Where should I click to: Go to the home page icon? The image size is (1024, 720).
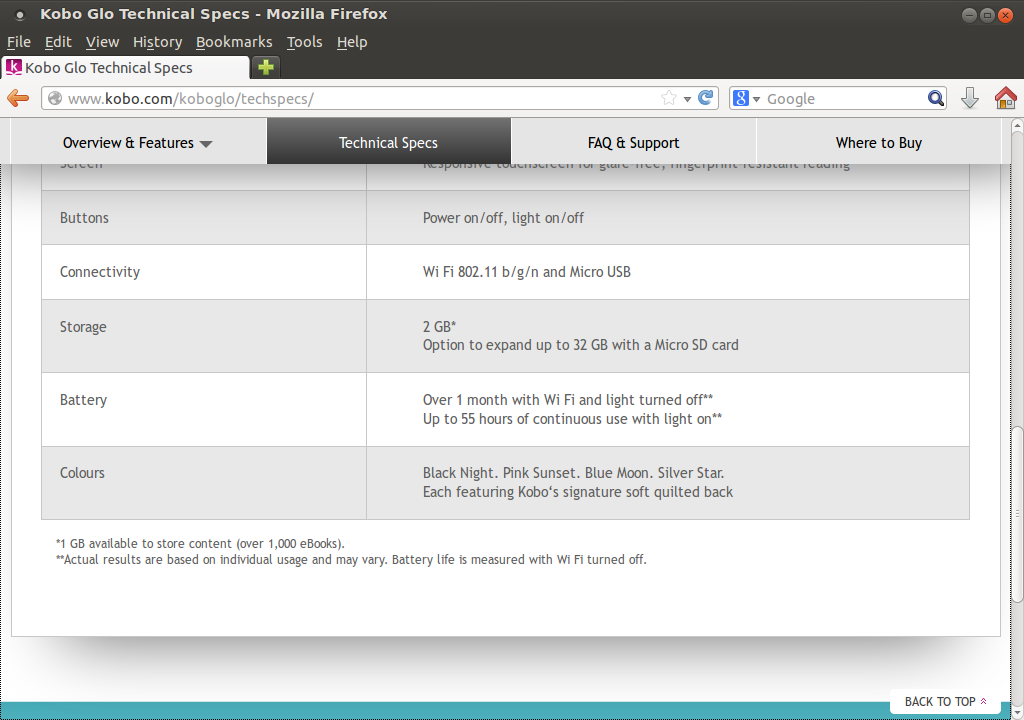1006,98
